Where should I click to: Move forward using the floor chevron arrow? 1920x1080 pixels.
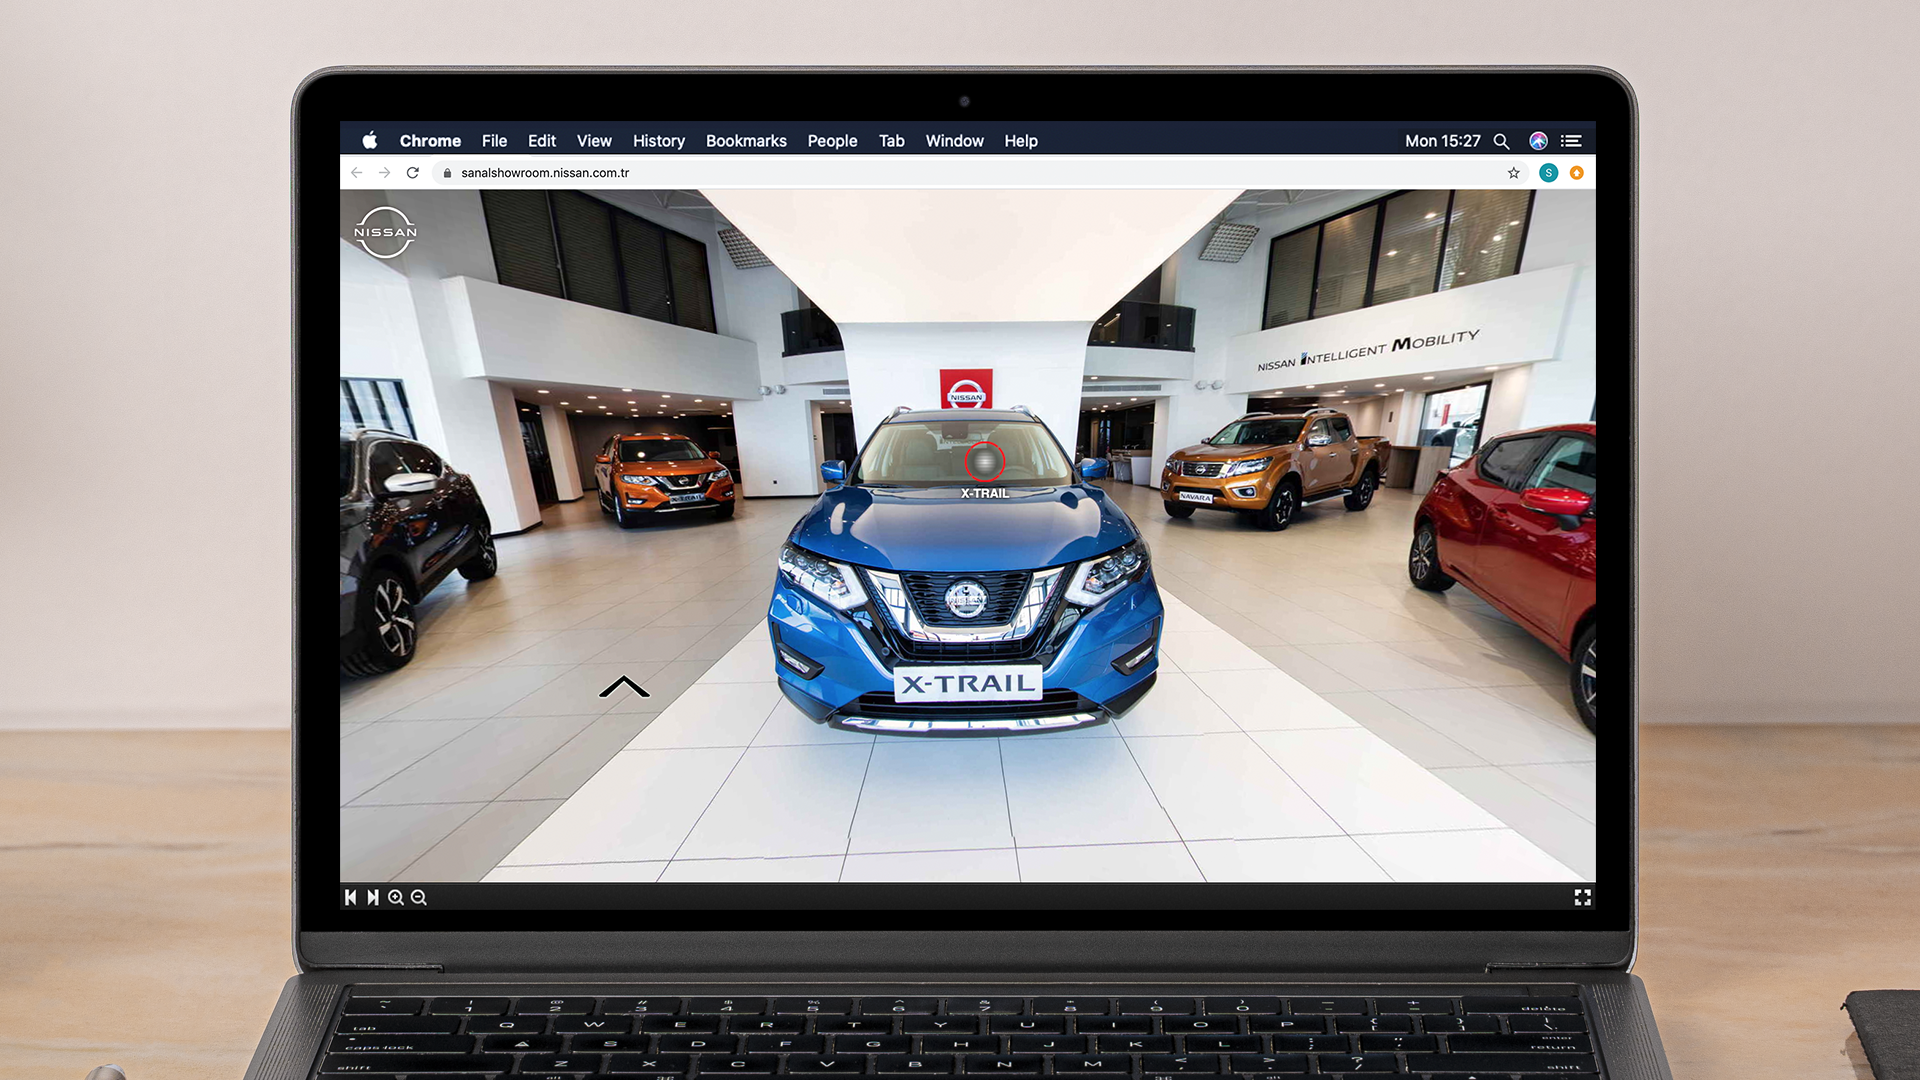point(624,687)
